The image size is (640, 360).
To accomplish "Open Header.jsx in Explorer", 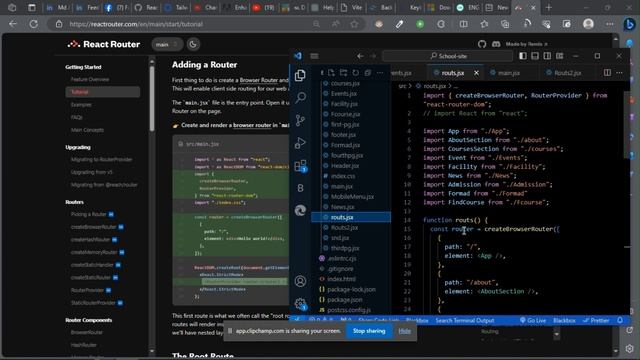I will click(x=345, y=166).
